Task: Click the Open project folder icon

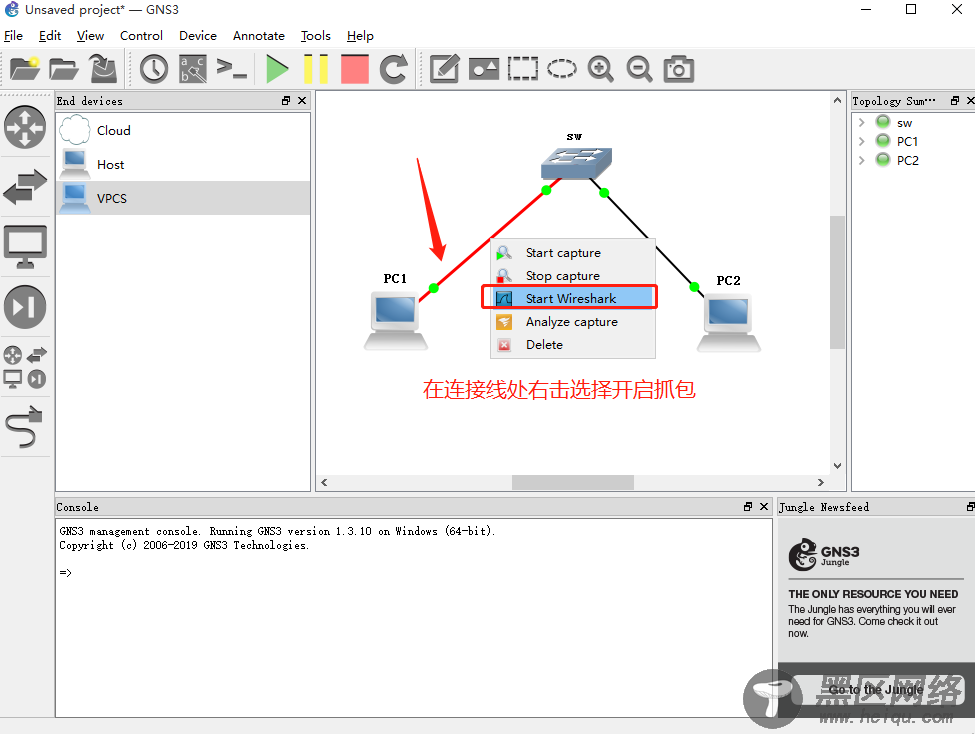Action: [63, 68]
